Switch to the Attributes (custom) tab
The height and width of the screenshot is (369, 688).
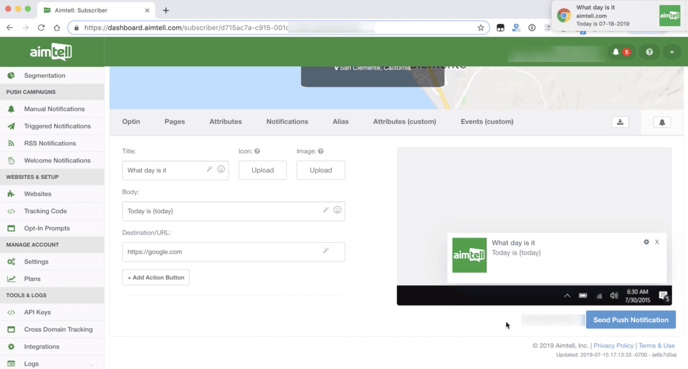click(405, 122)
